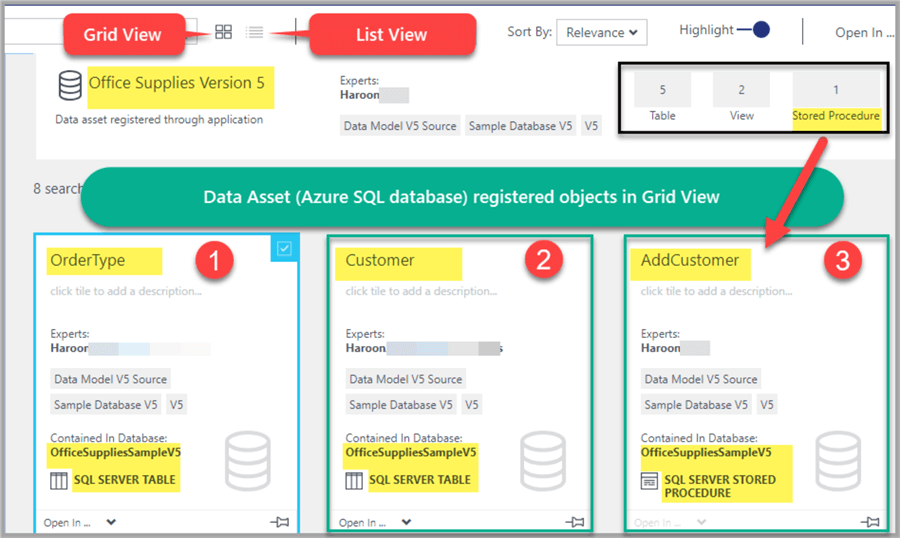Click Sample Database V5 tag on AddCustomer
The width and height of the screenshot is (900, 538).
tap(696, 405)
